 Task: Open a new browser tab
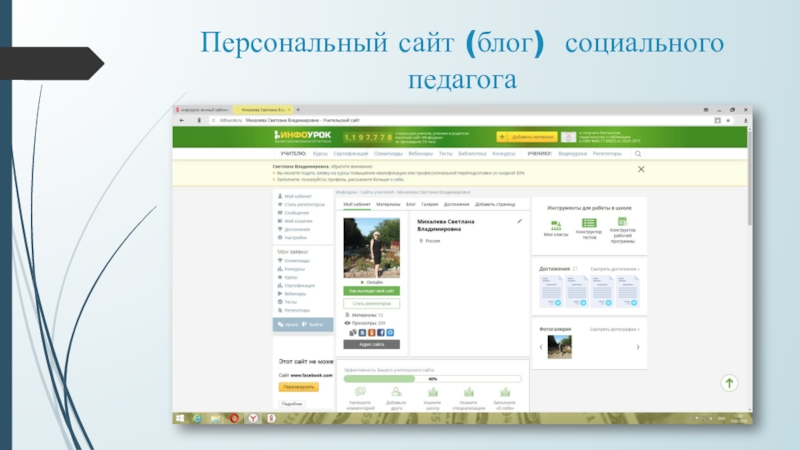coord(298,107)
